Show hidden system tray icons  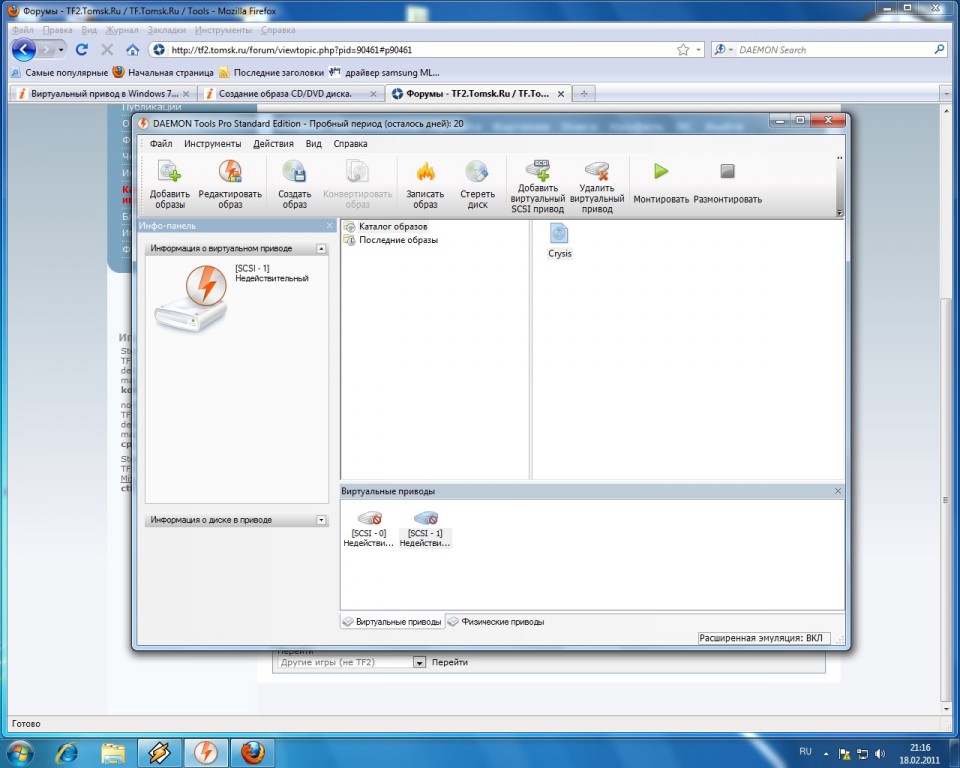click(826, 753)
